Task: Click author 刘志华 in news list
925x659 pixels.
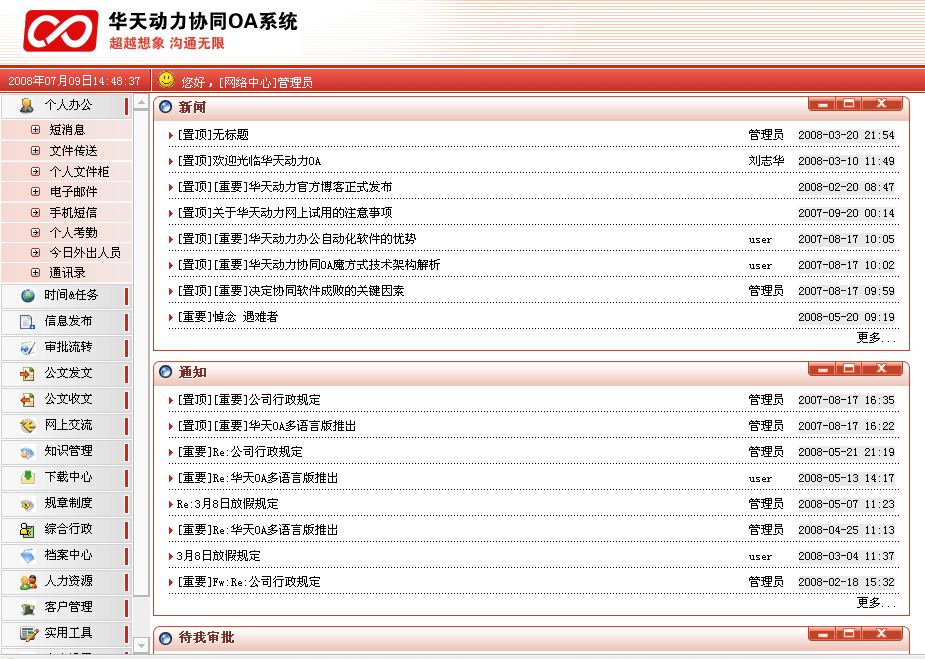Action: click(x=766, y=161)
